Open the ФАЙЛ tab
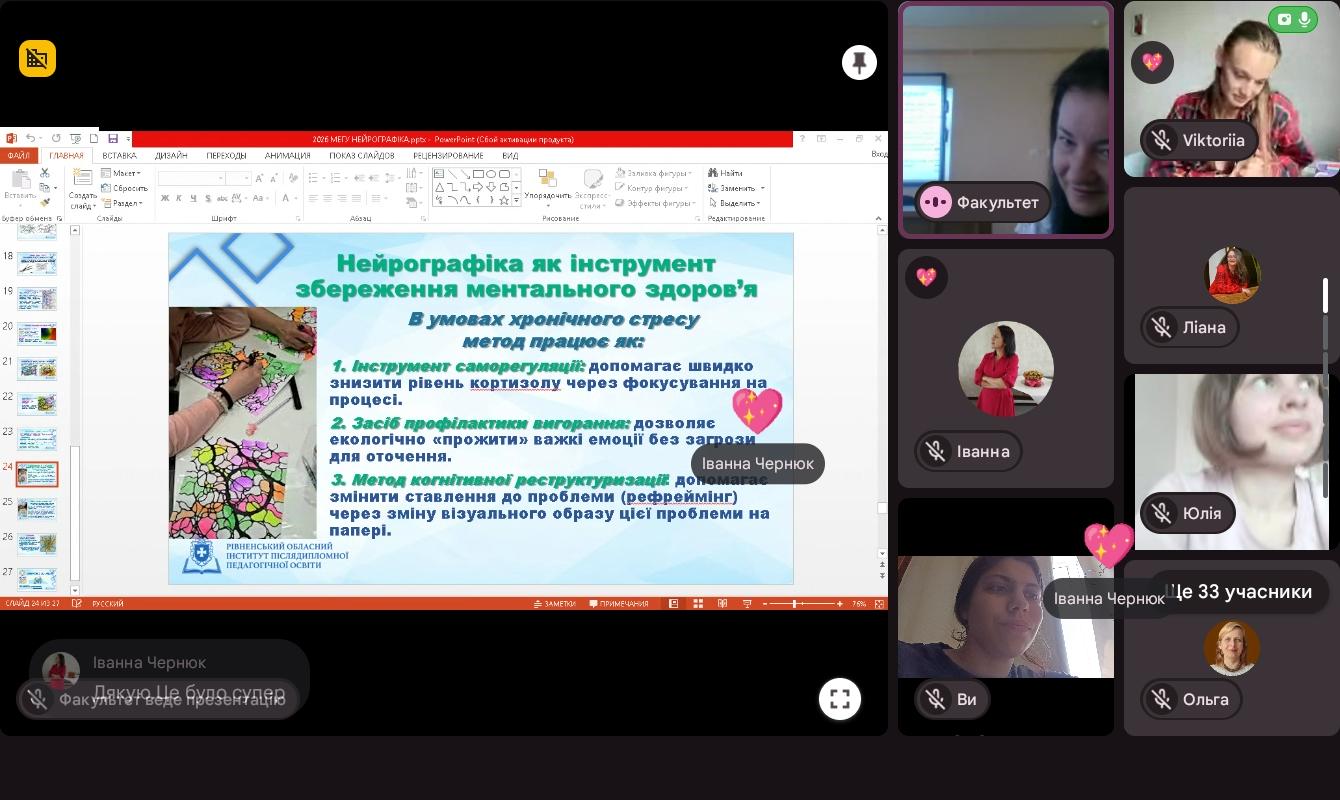Image resolution: width=1340 pixels, height=800 pixels. (19, 156)
